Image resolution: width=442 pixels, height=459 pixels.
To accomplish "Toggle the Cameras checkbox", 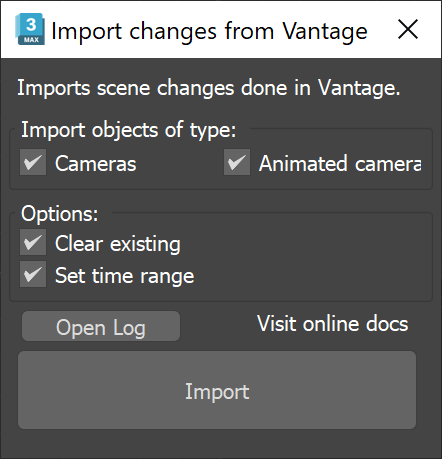I will click(x=33, y=162).
